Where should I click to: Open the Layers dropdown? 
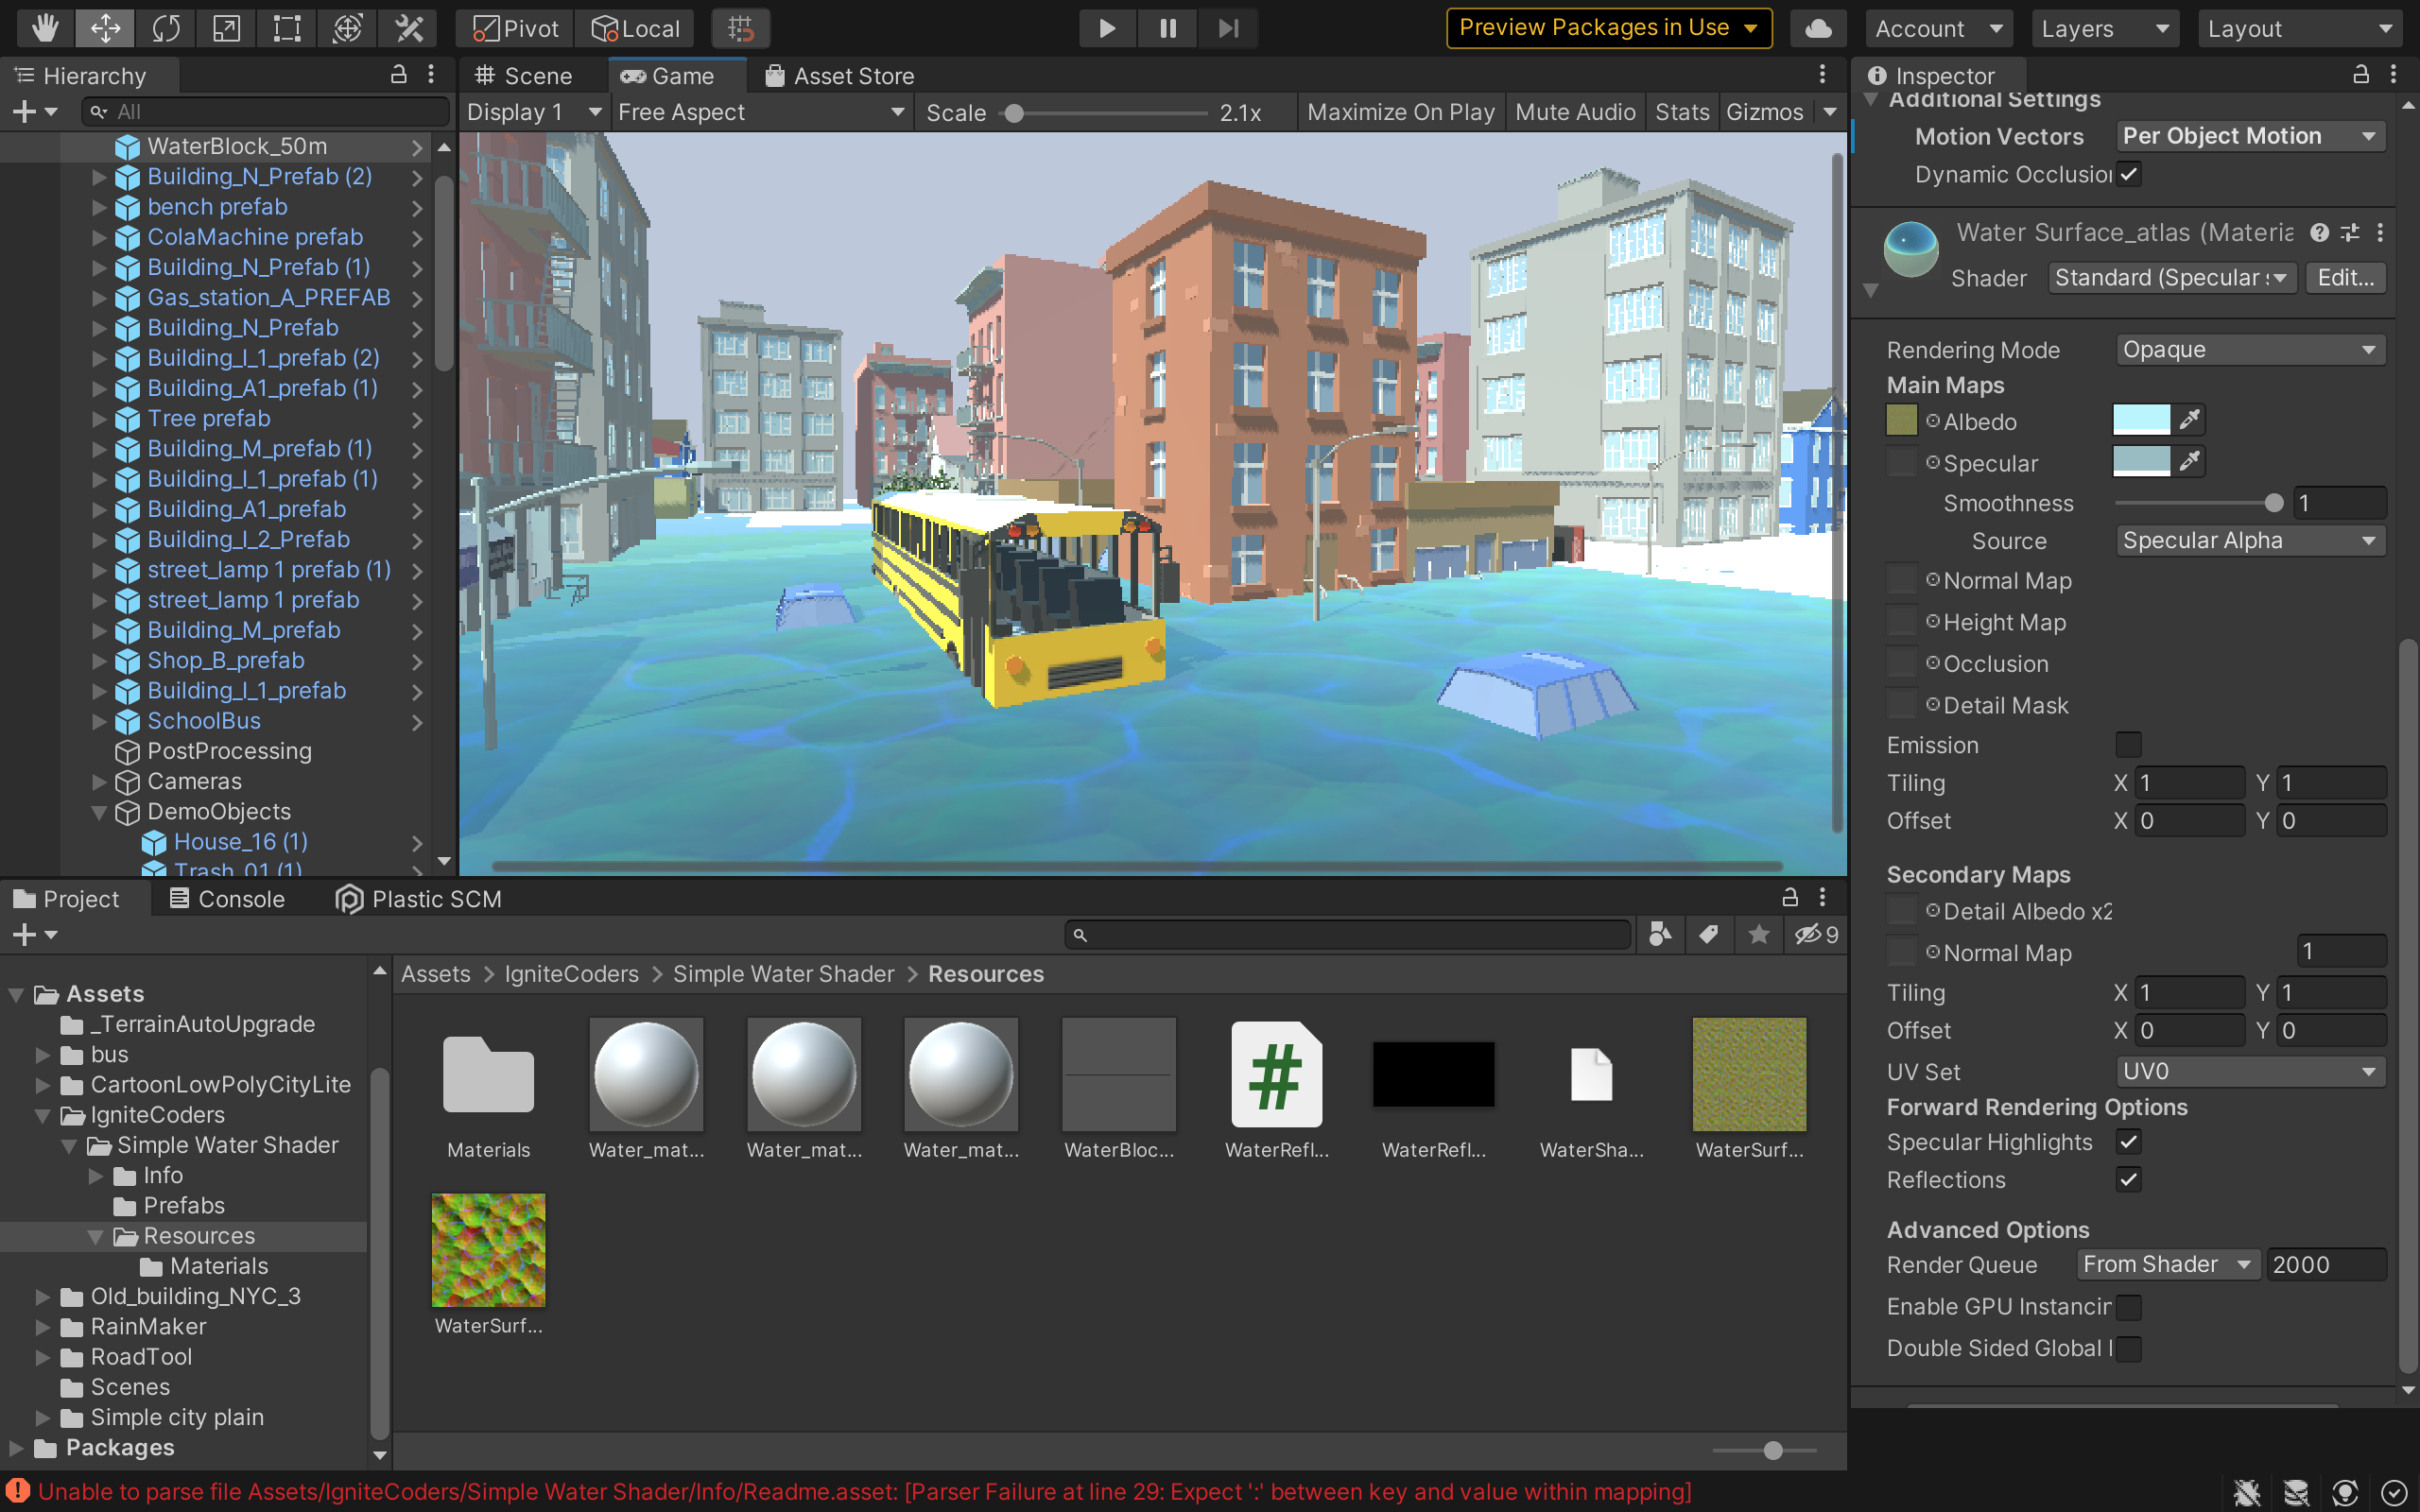point(2104,28)
